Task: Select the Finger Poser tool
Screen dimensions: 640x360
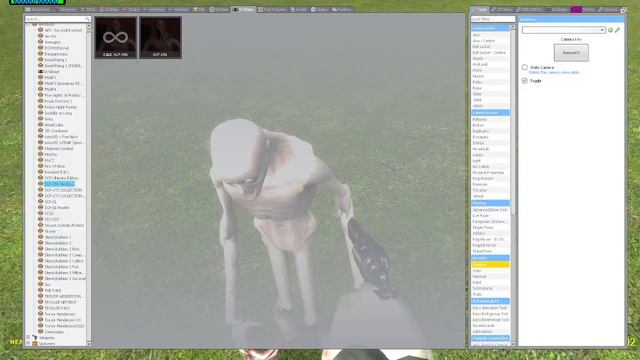Action: pos(490,227)
